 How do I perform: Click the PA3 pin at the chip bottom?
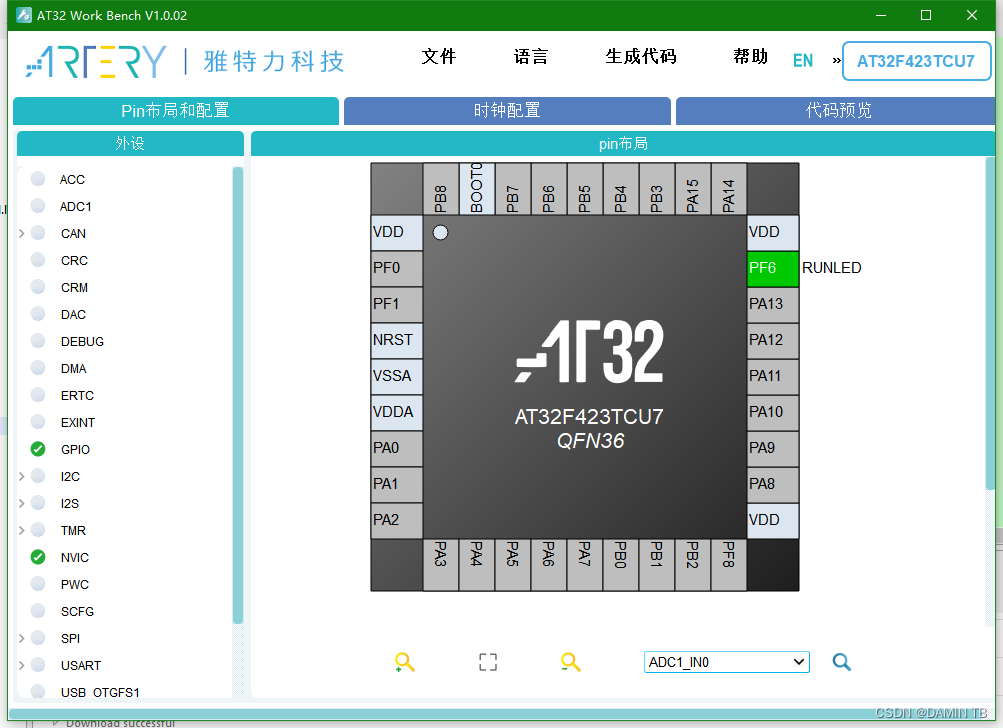point(441,564)
